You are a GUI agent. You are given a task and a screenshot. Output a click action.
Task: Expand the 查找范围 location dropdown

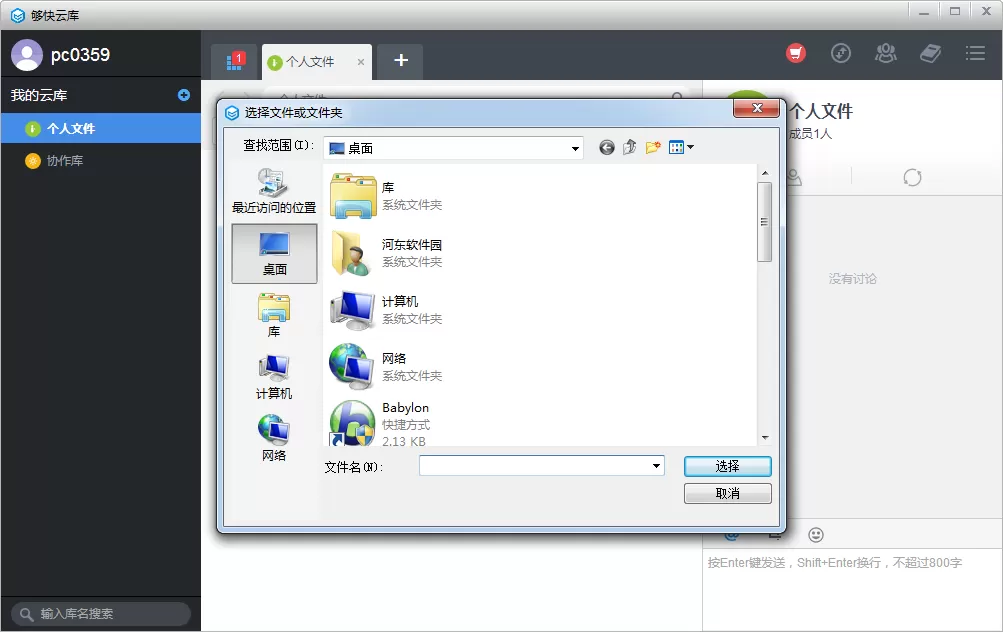tap(575, 148)
